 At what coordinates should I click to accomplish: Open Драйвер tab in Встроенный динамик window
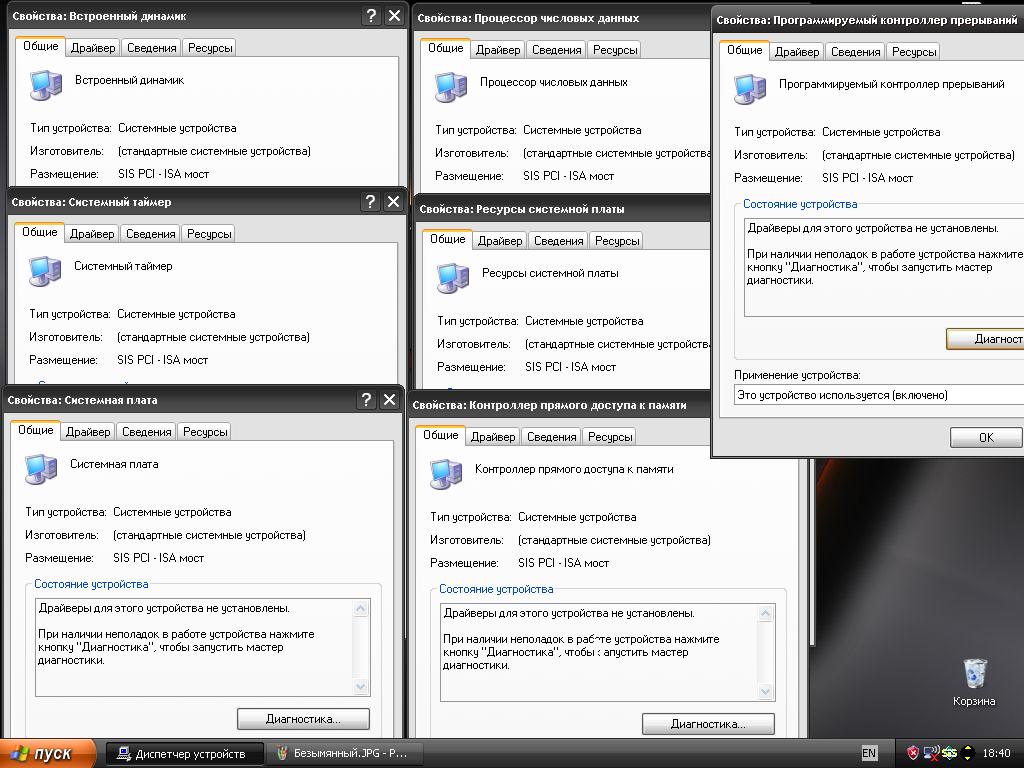pos(93,48)
